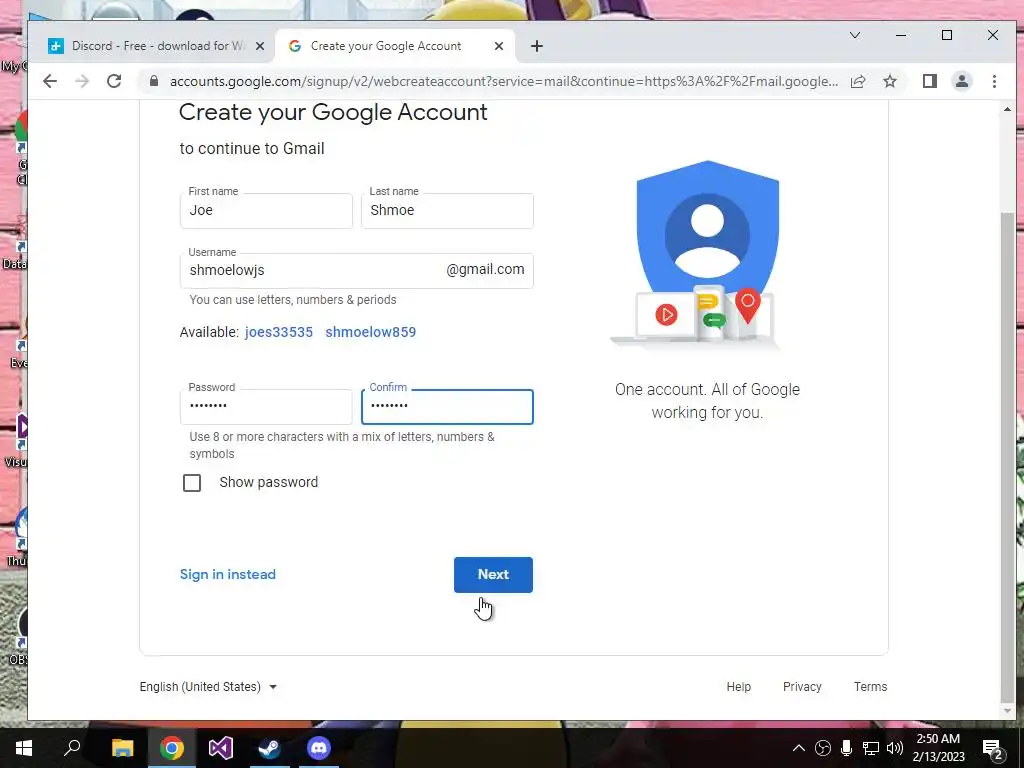
Task: Click the taskbar clock showing 2:50 AM
Action: pos(938,748)
